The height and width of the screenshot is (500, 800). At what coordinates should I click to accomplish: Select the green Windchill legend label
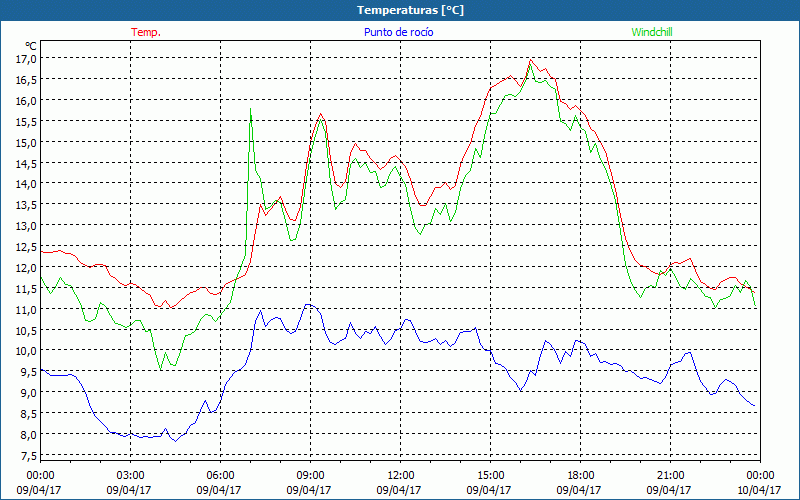(652, 32)
